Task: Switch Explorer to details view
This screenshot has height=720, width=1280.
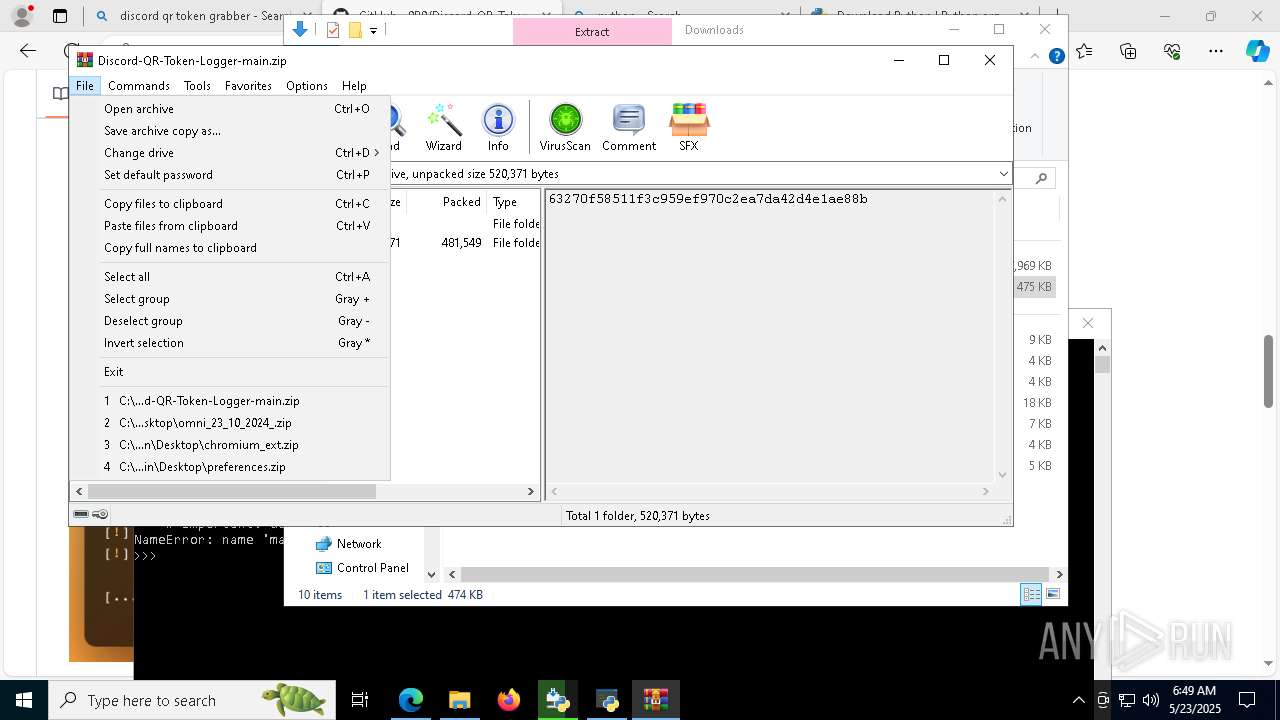Action: click(x=1031, y=594)
